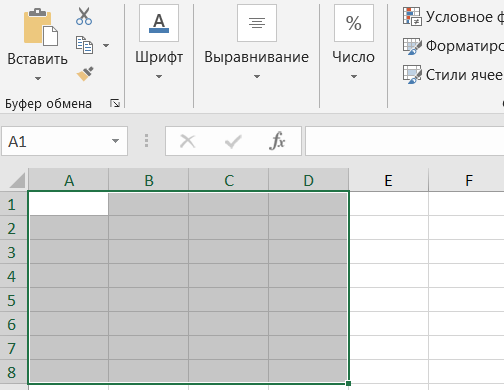Click the Шрифт group label

click(159, 57)
